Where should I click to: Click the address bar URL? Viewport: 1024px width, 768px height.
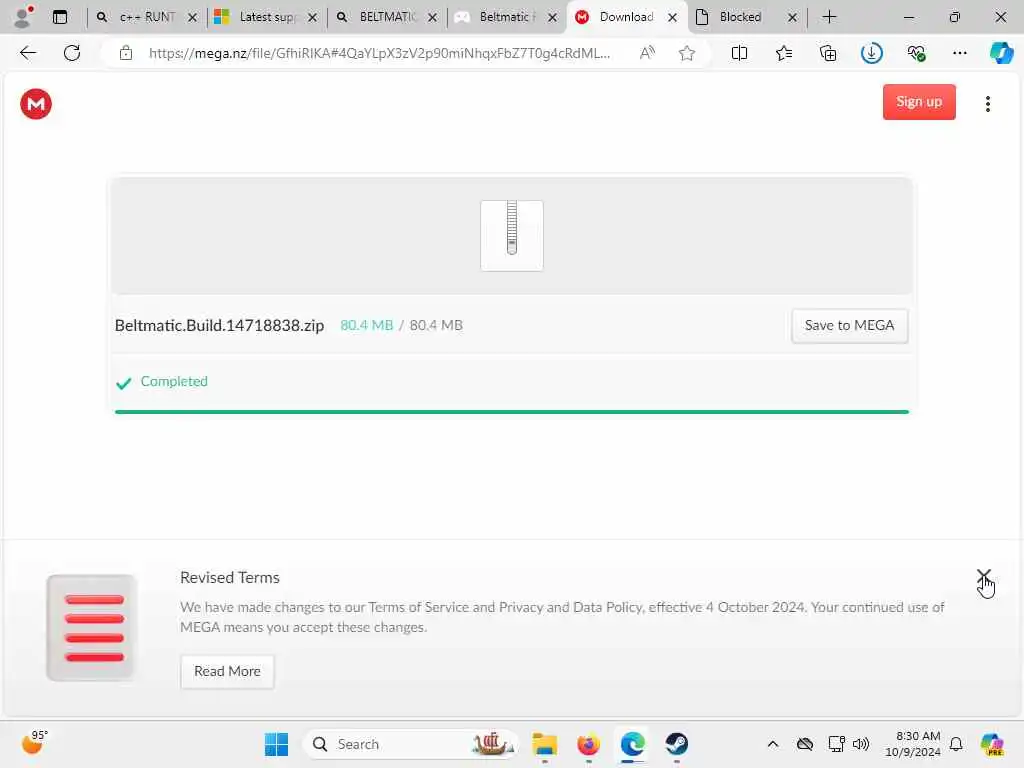(379, 53)
